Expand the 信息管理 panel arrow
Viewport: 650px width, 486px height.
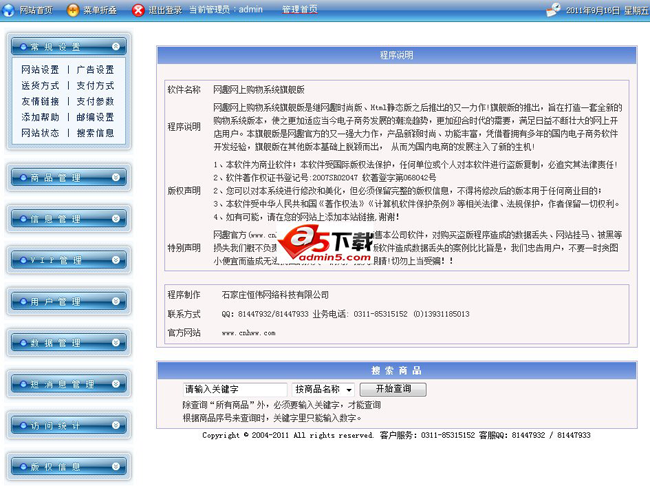coord(116,219)
